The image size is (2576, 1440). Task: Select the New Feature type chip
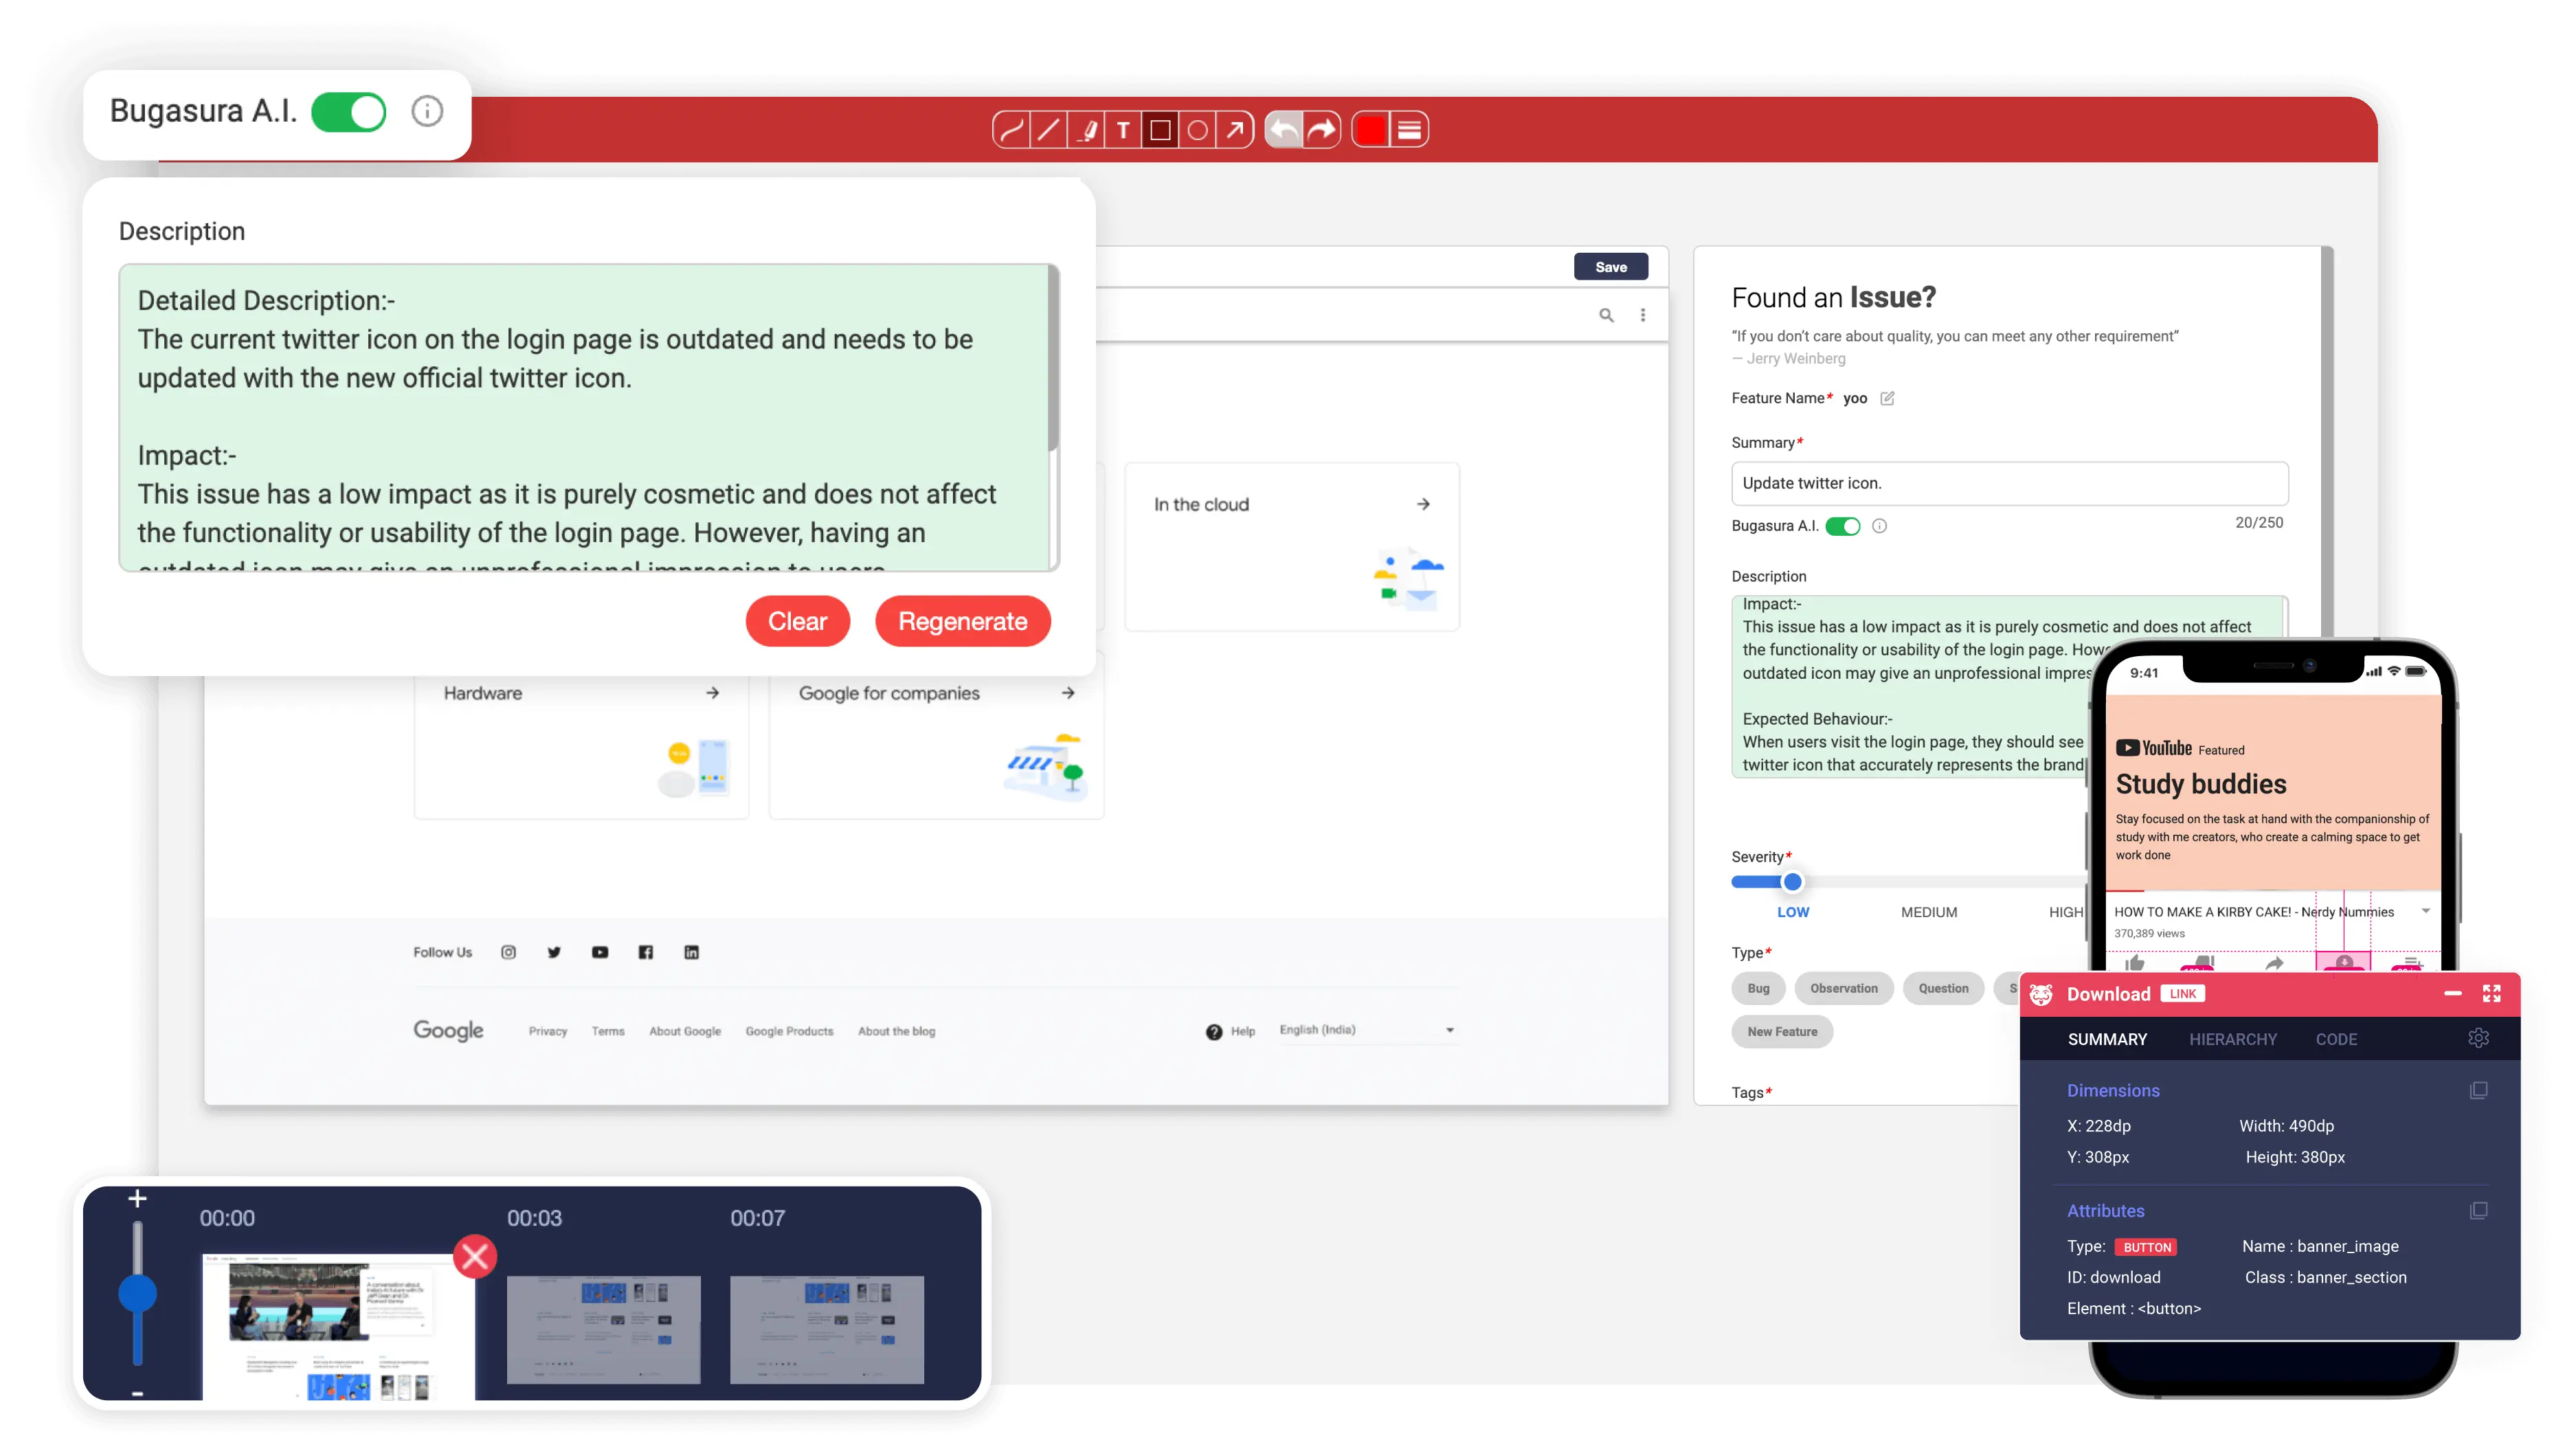tap(1782, 1031)
